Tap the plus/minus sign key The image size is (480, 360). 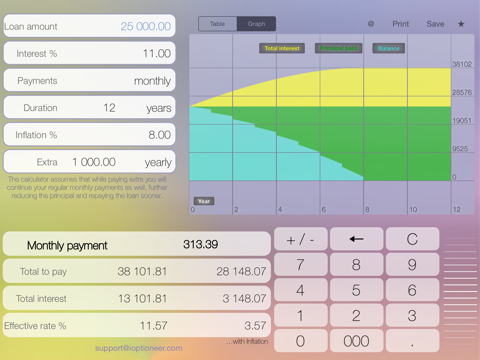click(x=300, y=239)
